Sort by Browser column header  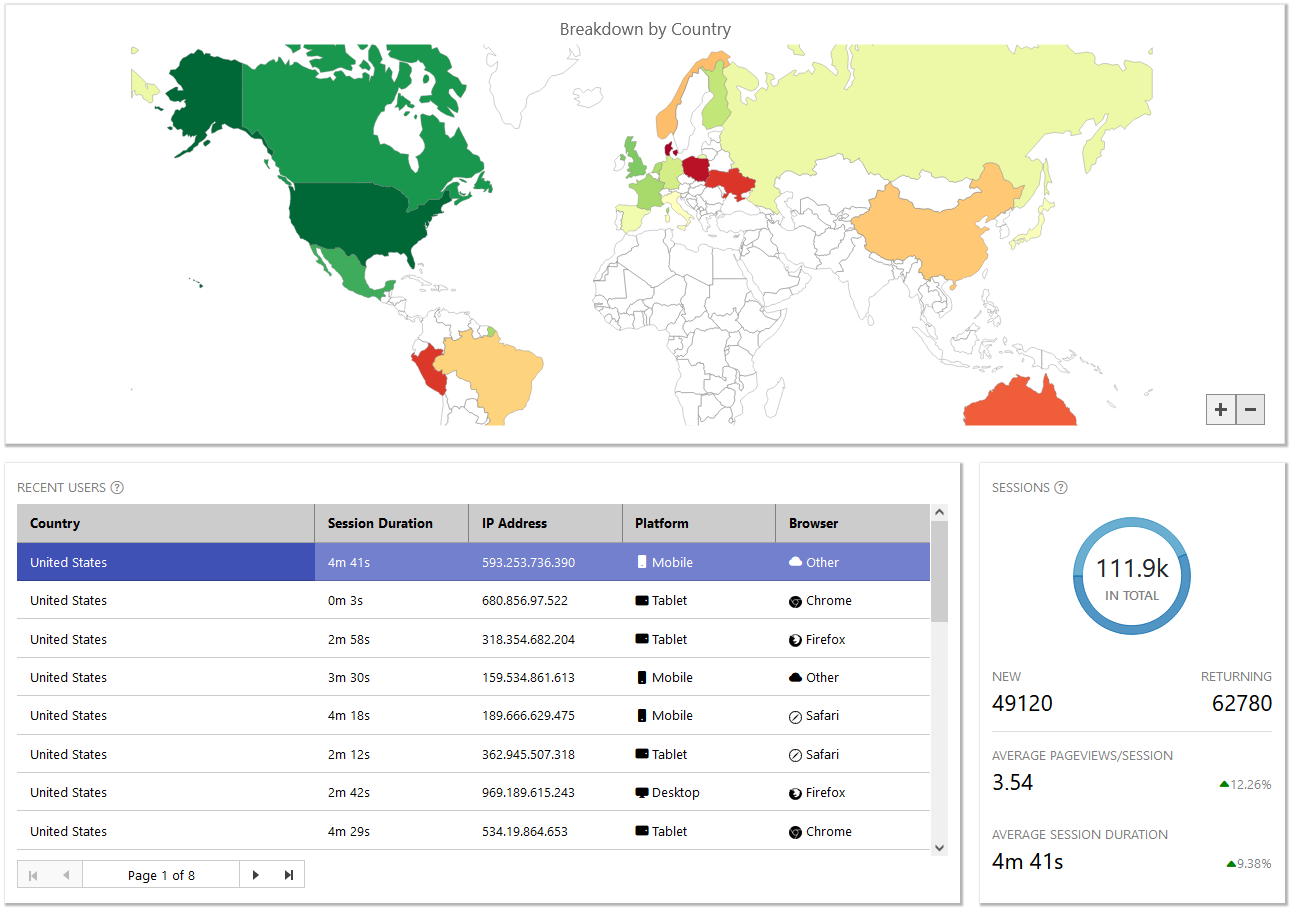852,523
